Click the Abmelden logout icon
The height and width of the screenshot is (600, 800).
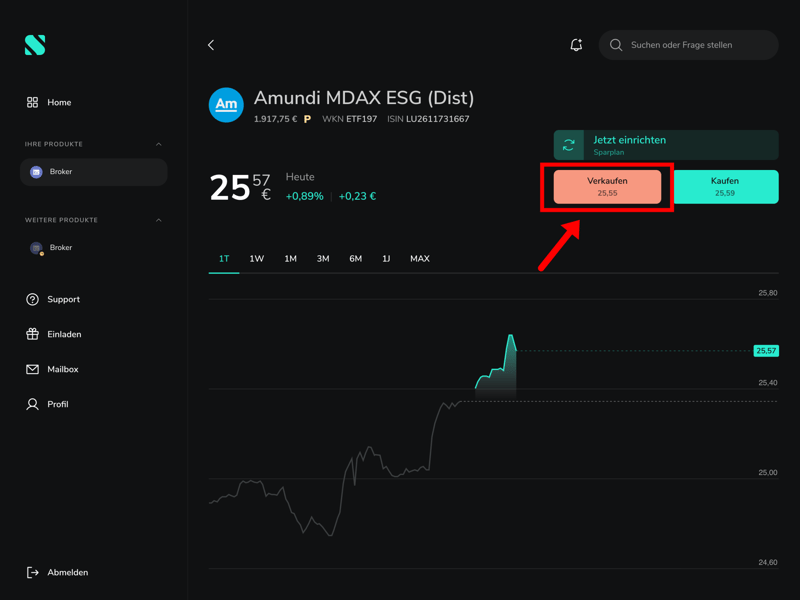click(x=32, y=572)
